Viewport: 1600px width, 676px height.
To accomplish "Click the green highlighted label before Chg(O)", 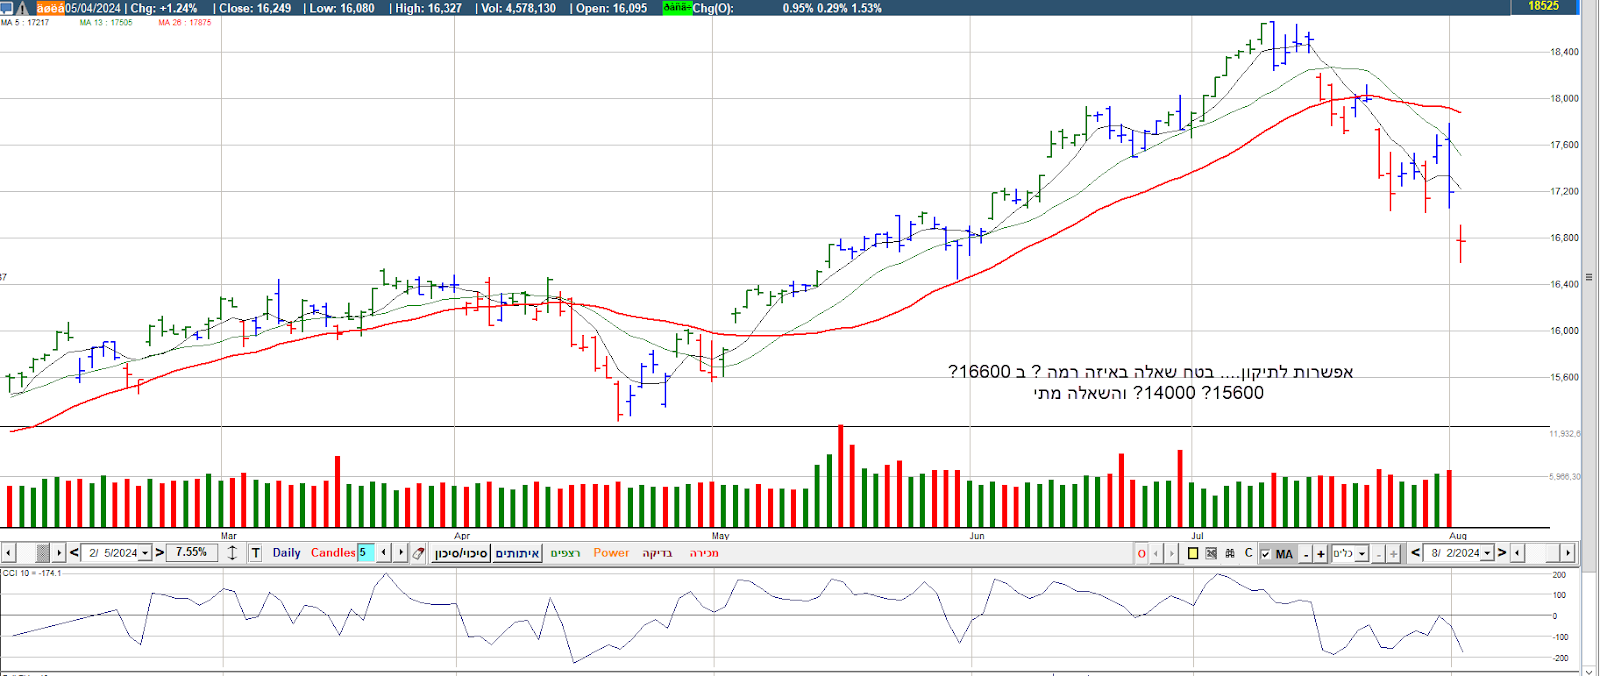I will point(677,7).
